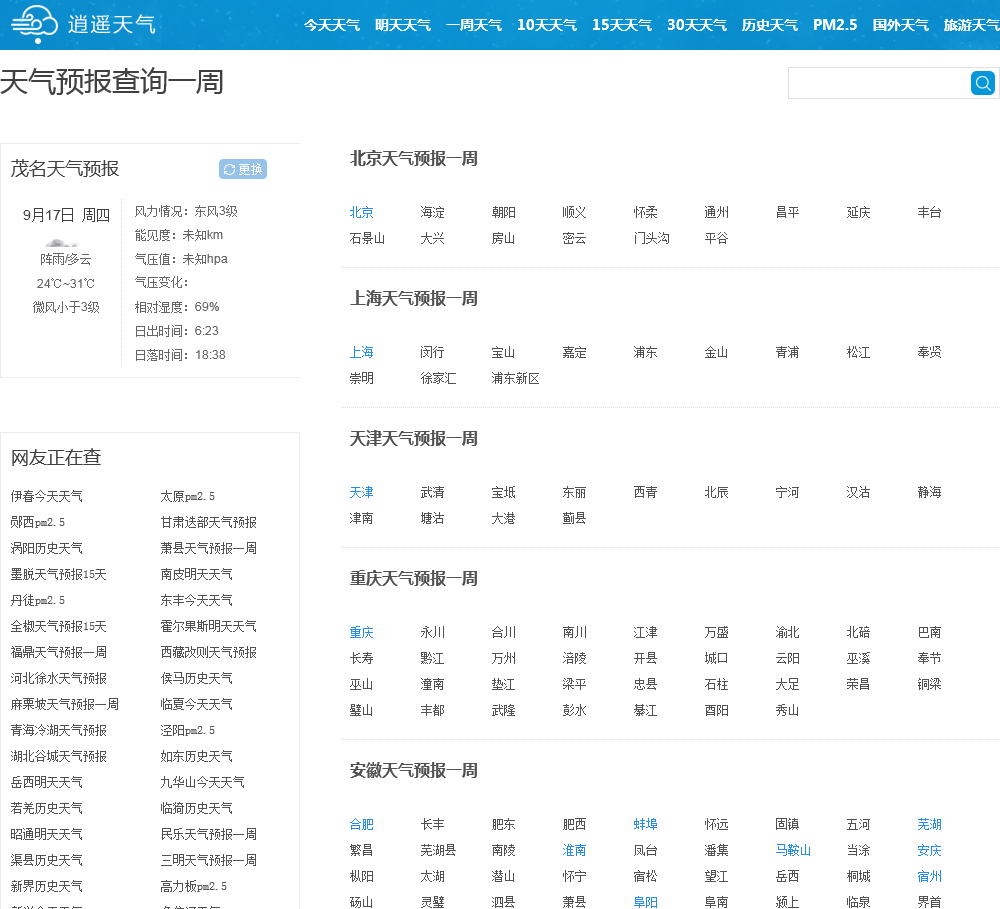Image resolution: width=1000 pixels, height=909 pixels.
Task: Open the PM2.5 nav item
Action: (835, 25)
